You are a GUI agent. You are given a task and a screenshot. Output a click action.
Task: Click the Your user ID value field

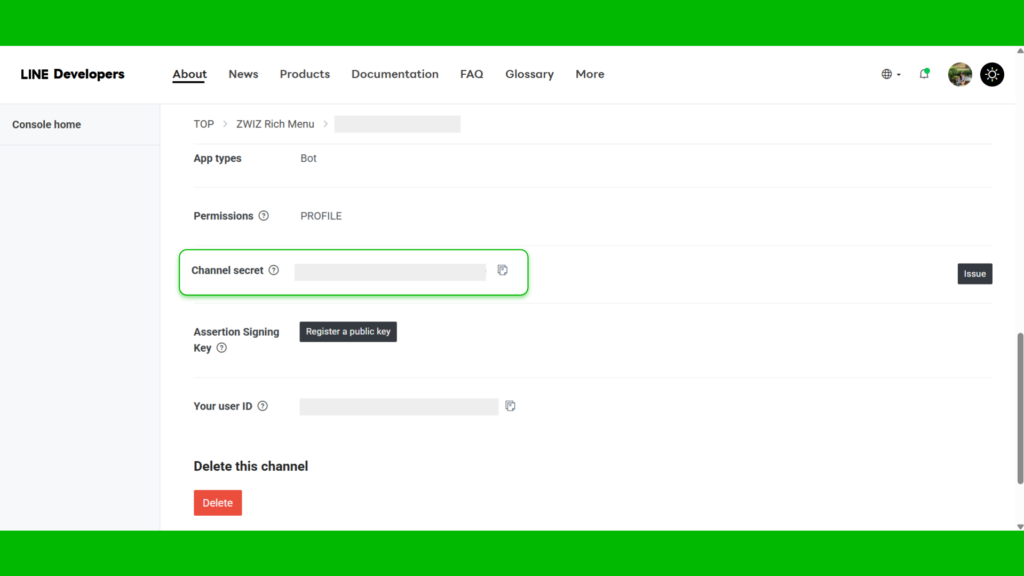click(x=399, y=407)
